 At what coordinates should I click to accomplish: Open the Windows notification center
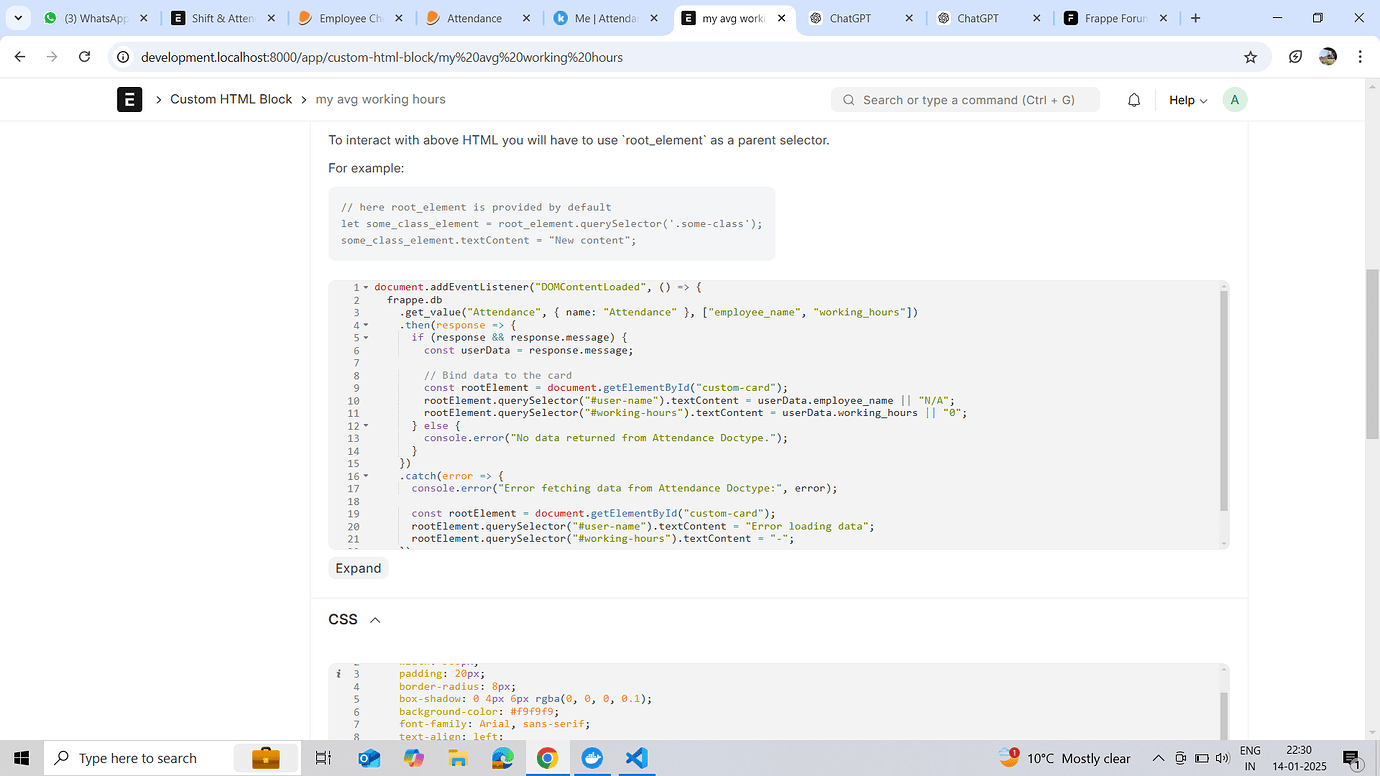(1352, 758)
